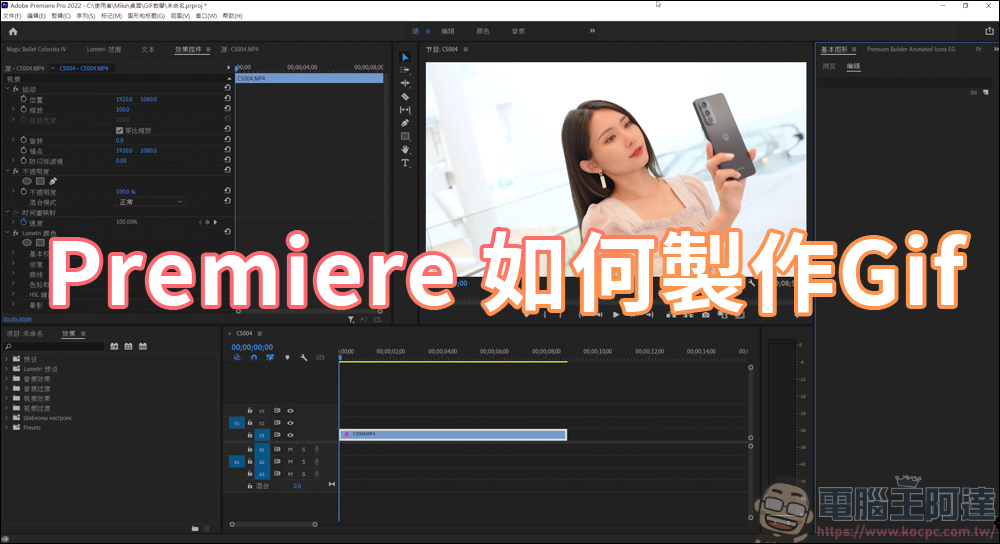This screenshot has width=1000, height=544.
Task: Open the Quick Export share icon
Action: coord(989,31)
